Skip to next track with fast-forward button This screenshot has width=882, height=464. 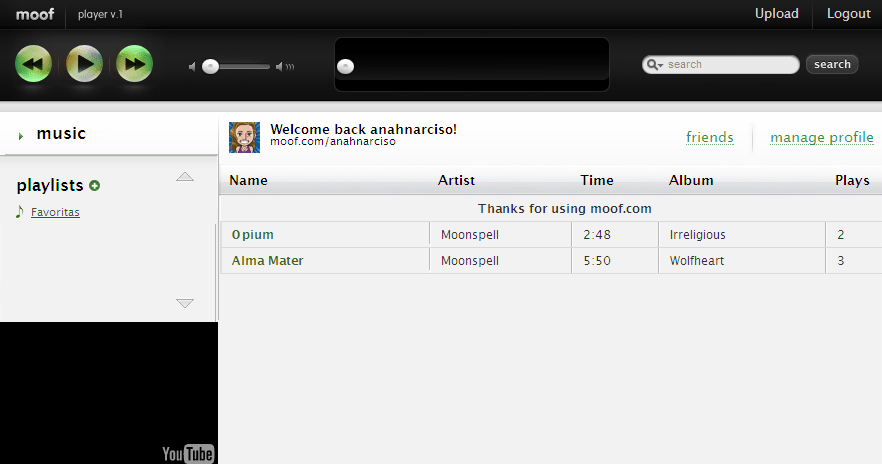click(134, 64)
